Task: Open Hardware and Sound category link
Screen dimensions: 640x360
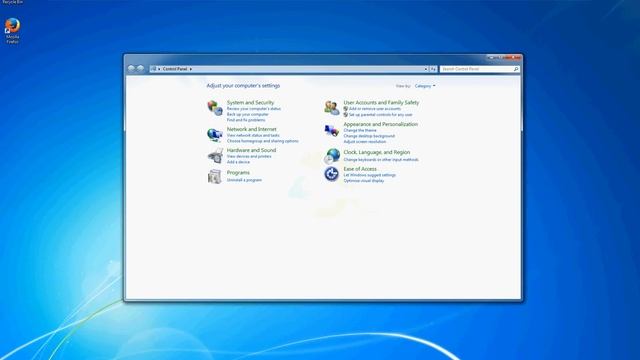Action: click(251, 150)
